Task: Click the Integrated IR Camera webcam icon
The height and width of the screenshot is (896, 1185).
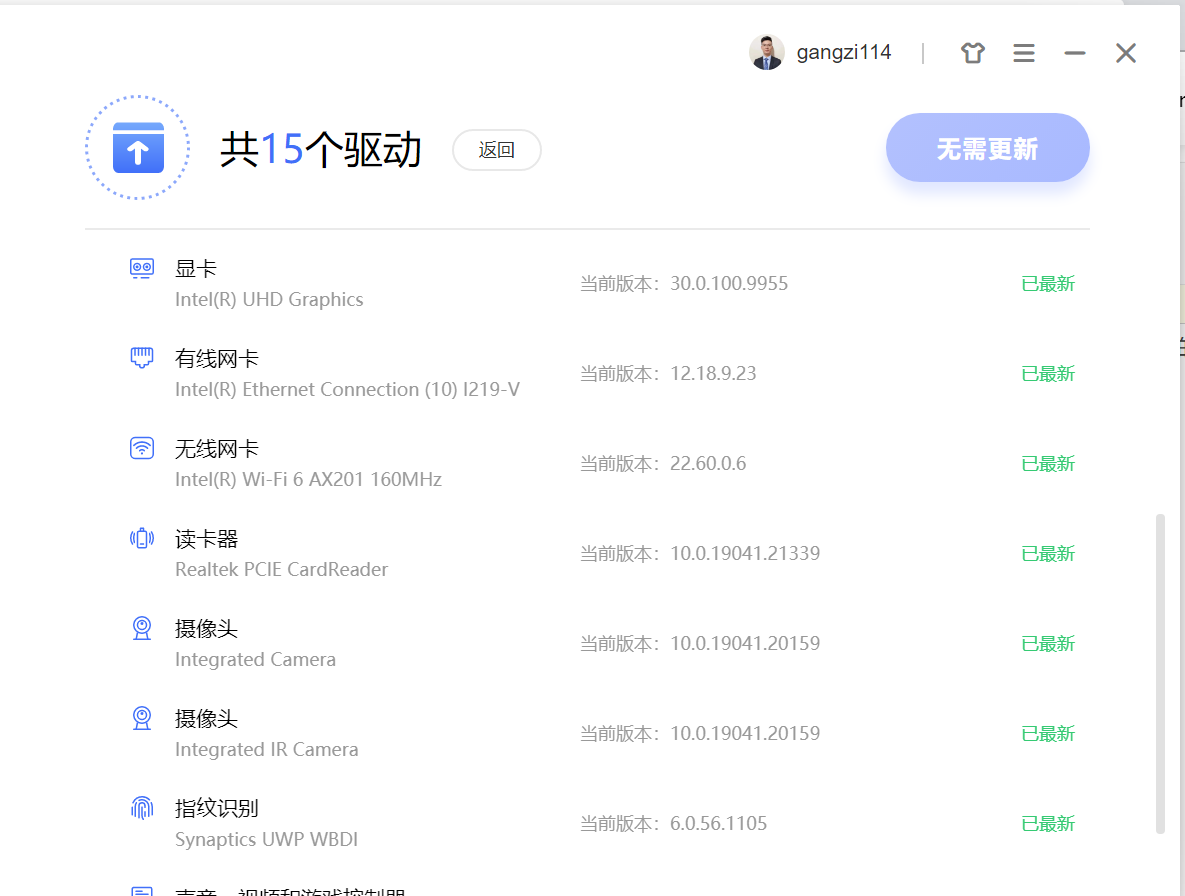Action: (x=142, y=718)
